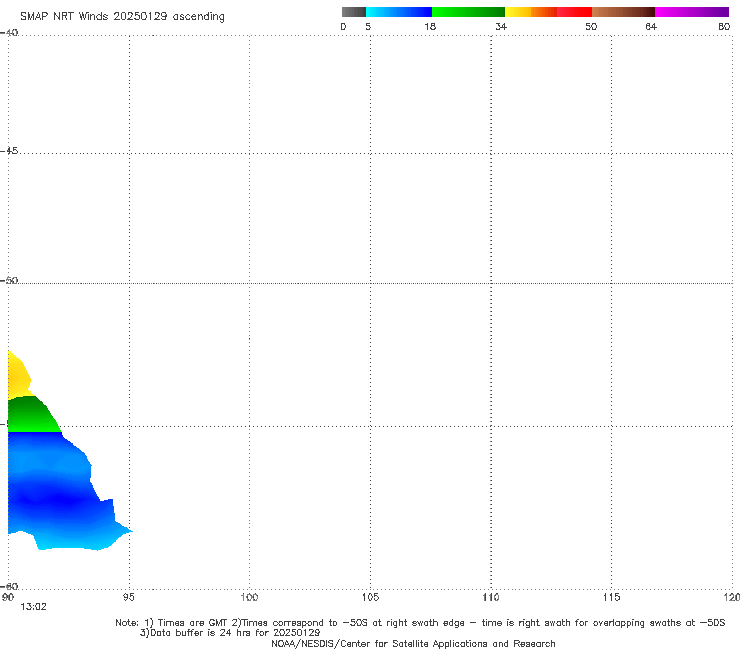Click the brown segment of the color bar

click(x=623, y=12)
